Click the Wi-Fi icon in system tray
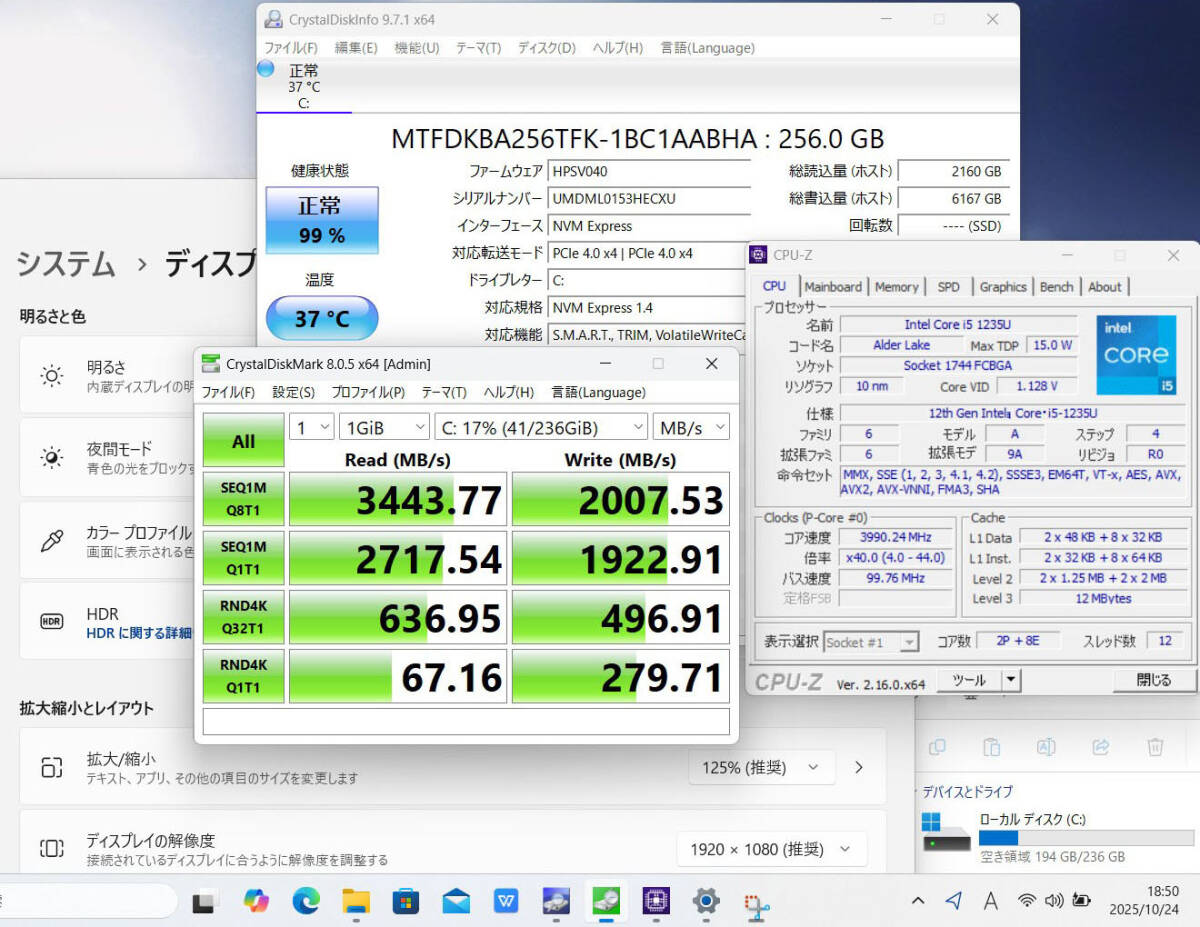 point(1026,901)
